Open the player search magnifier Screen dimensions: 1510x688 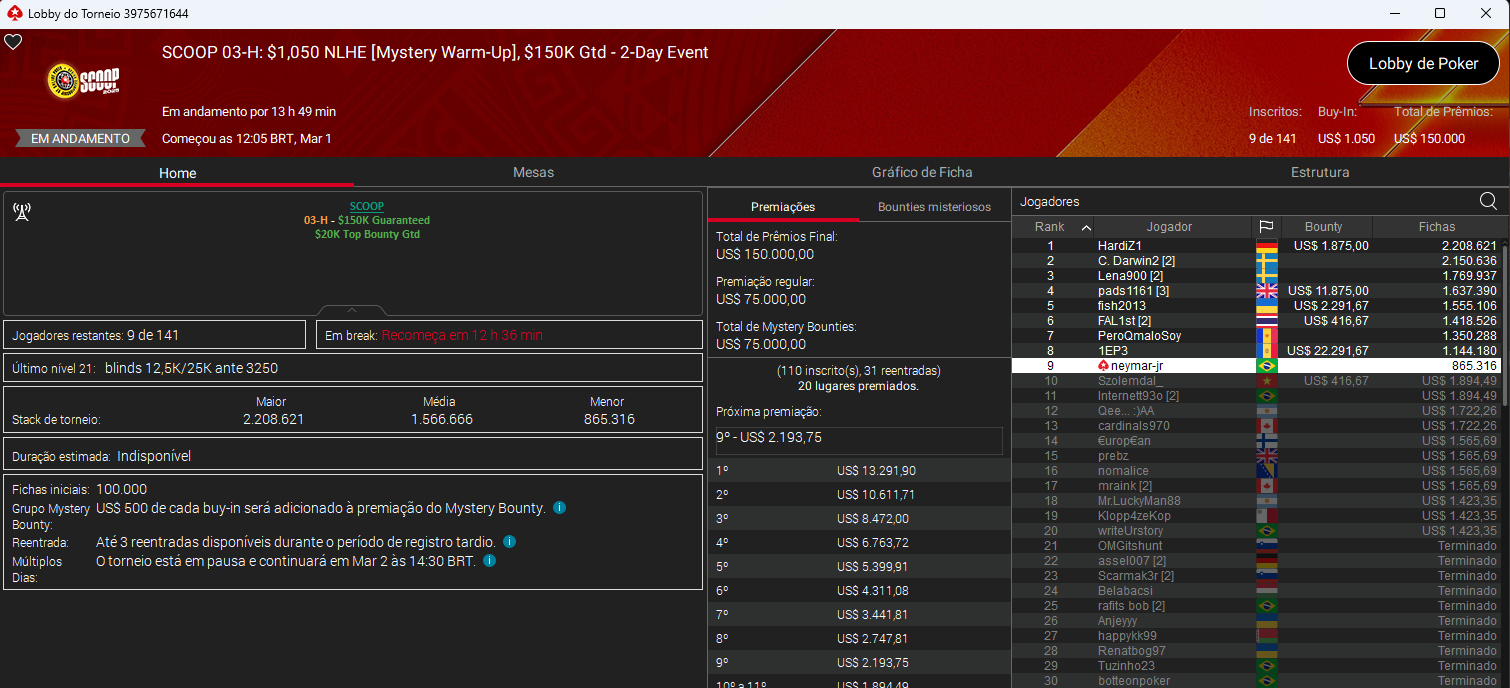click(x=1488, y=202)
